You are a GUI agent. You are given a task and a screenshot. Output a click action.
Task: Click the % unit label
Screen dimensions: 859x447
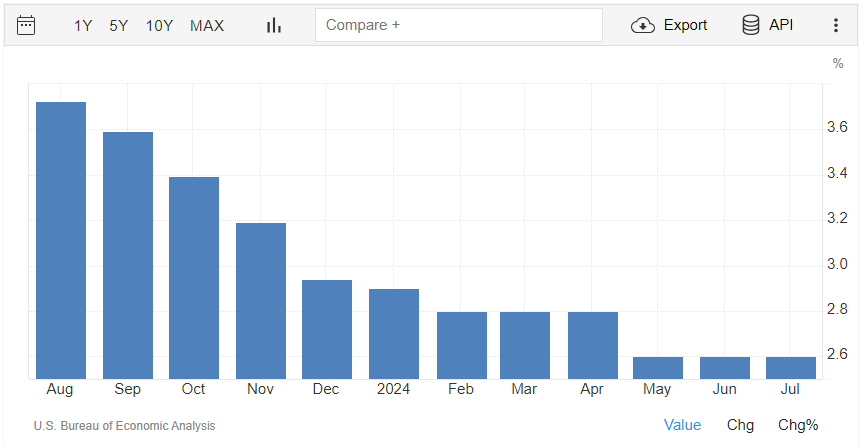838,64
